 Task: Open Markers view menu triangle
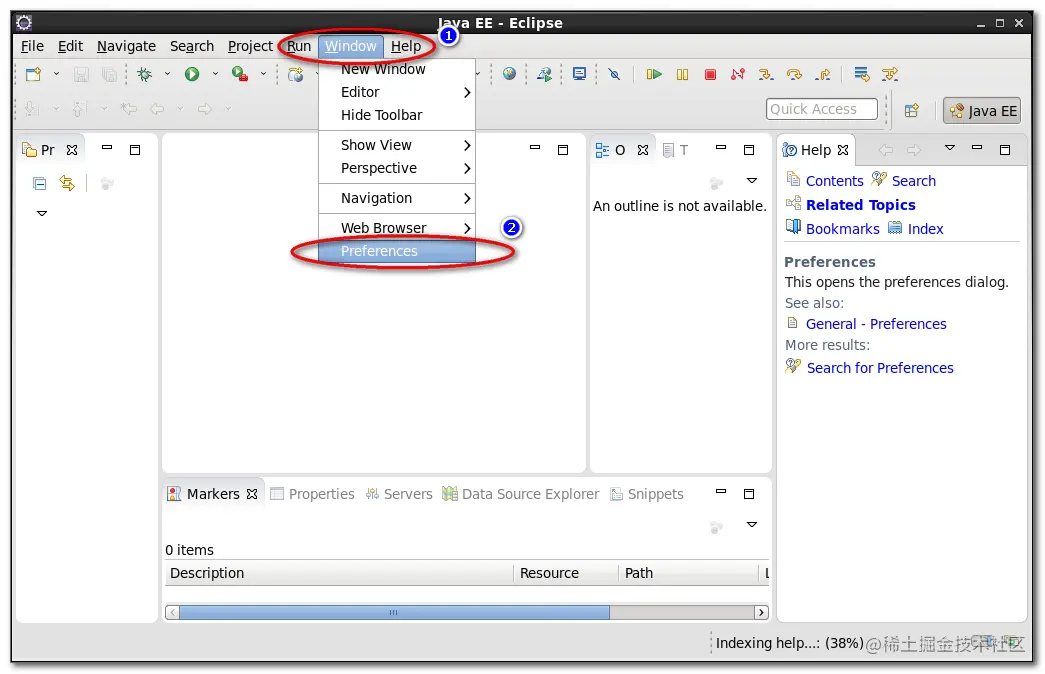(752, 525)
